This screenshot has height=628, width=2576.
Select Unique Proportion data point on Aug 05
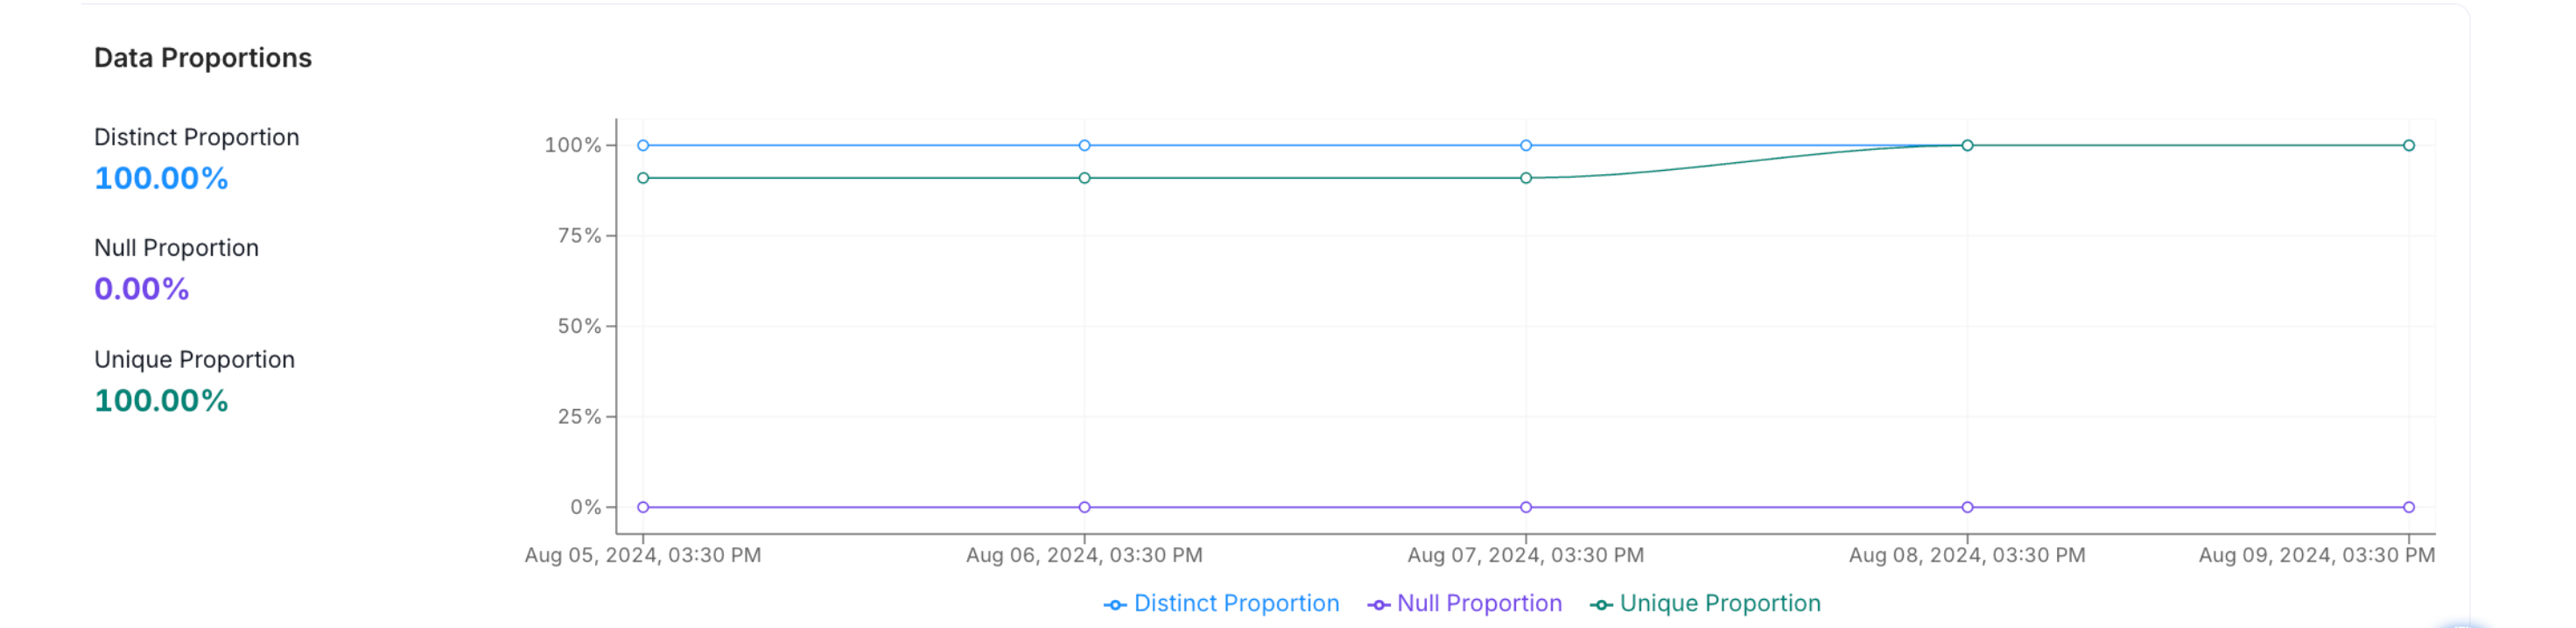click(643, 178)
